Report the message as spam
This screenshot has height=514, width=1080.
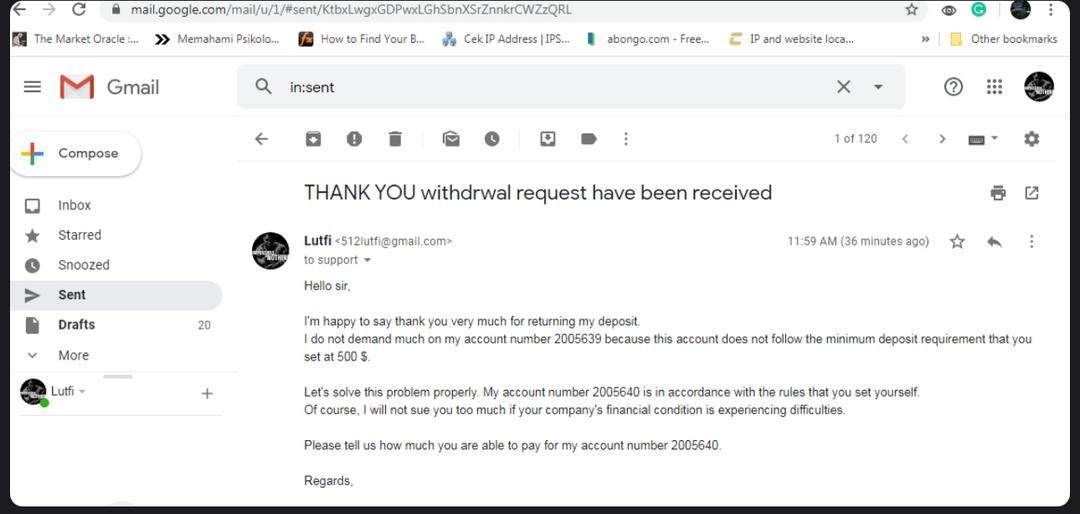[x=354, y=139]
